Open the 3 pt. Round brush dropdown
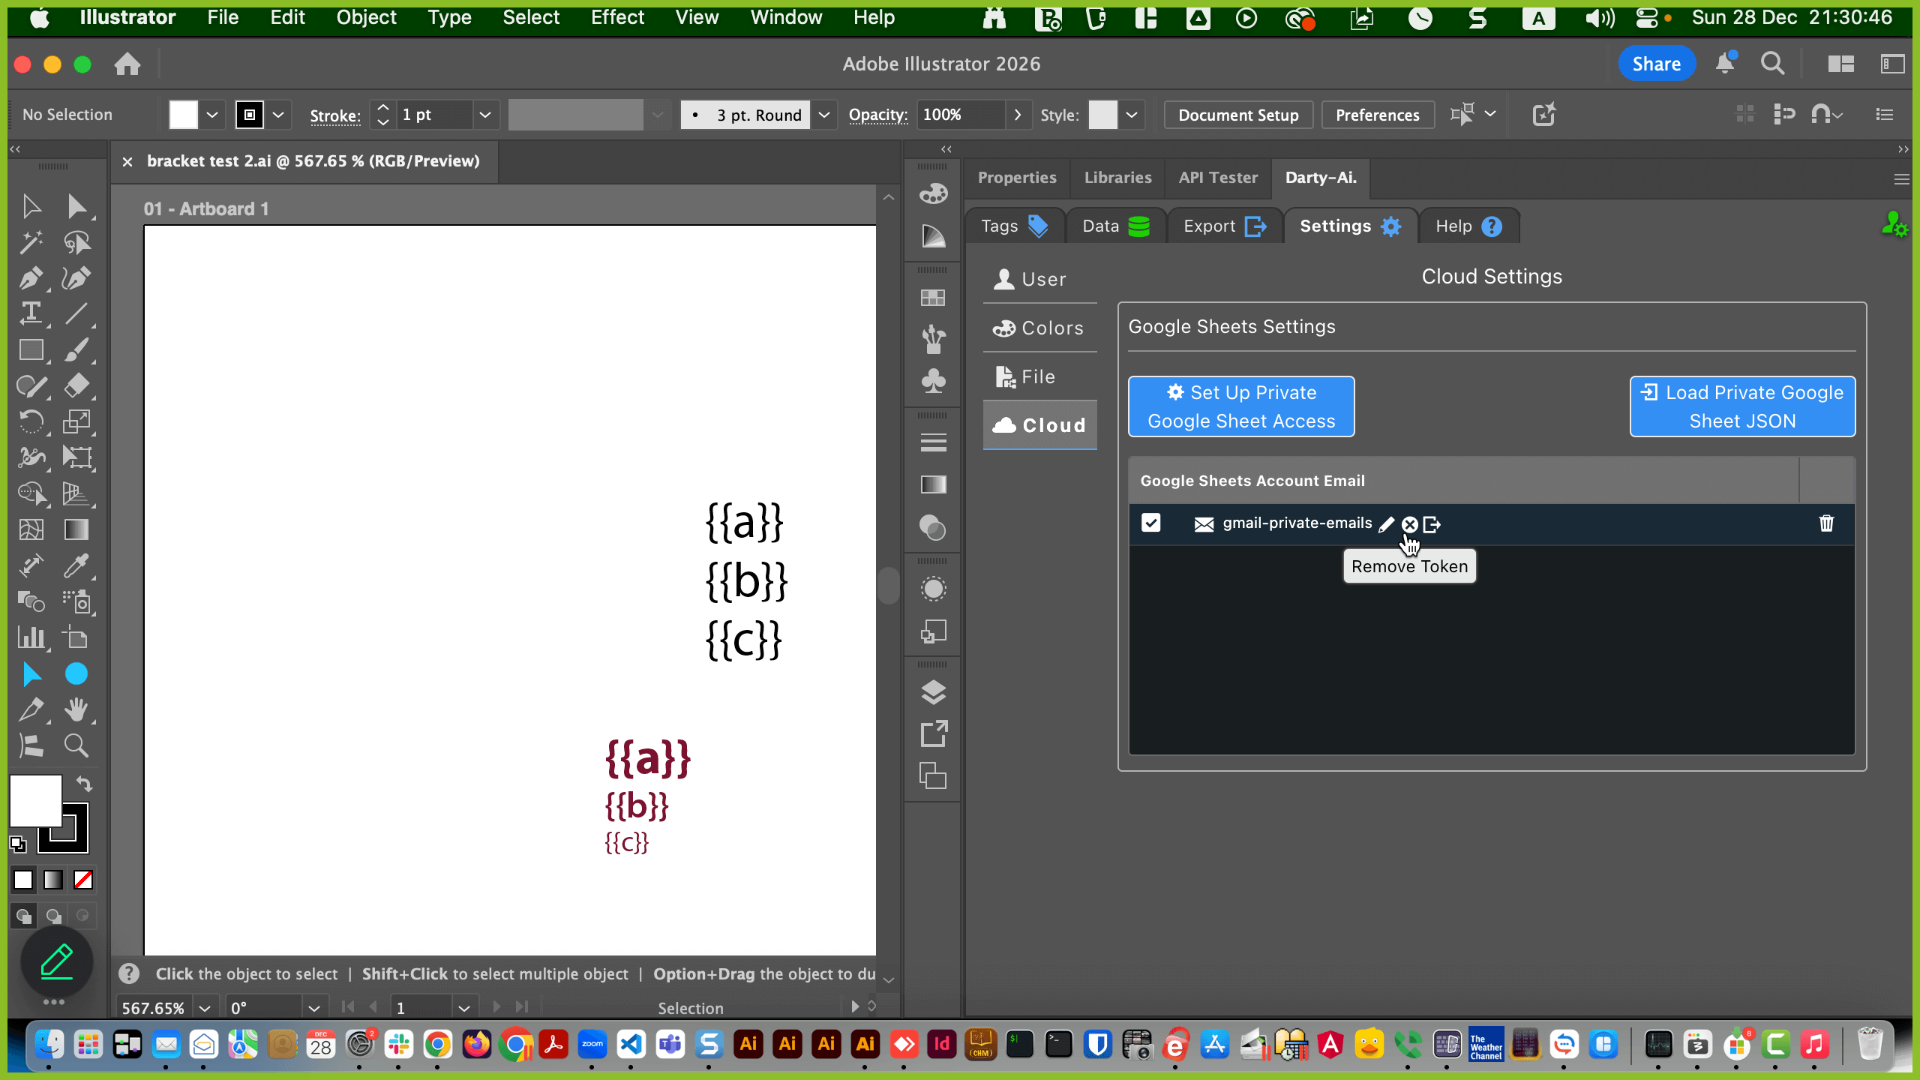This screenshot has height=1080, width=1920. (824, 115)
